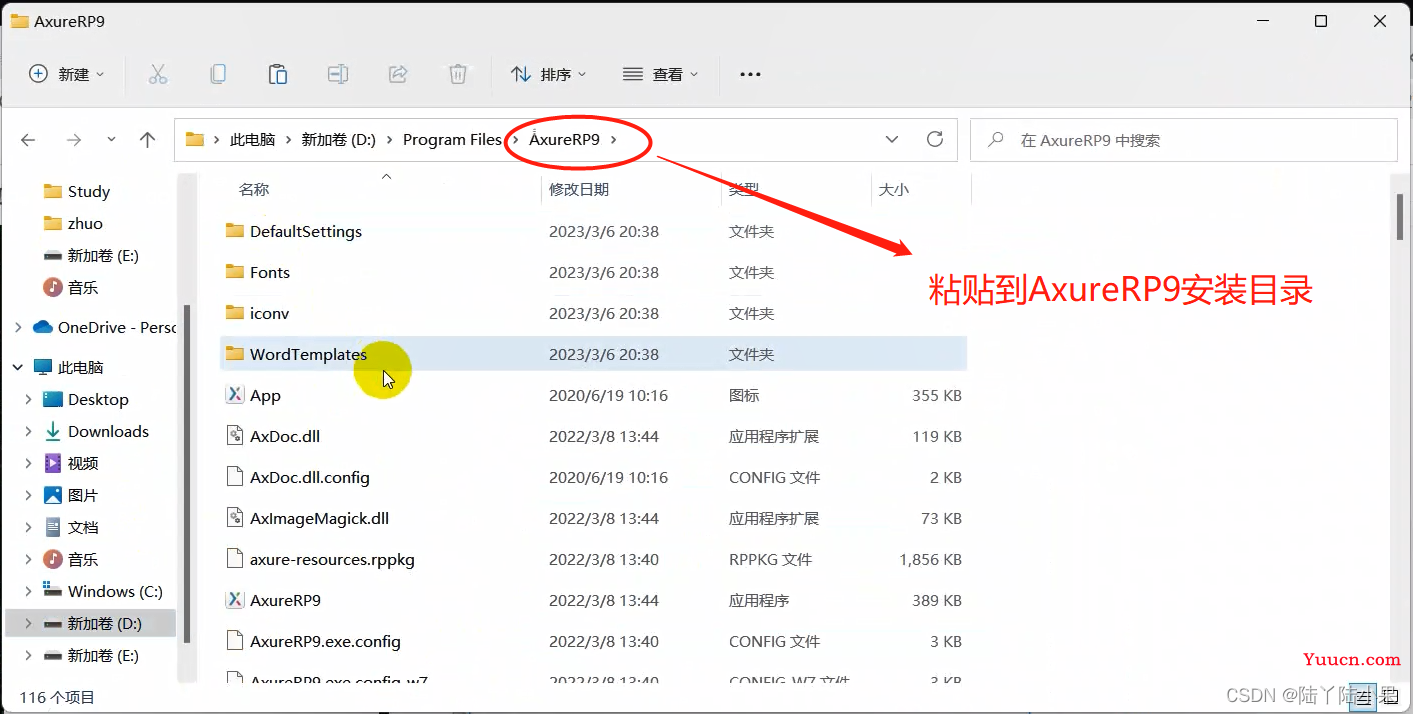Click the iconv folder icon

[x=235, y=313]
